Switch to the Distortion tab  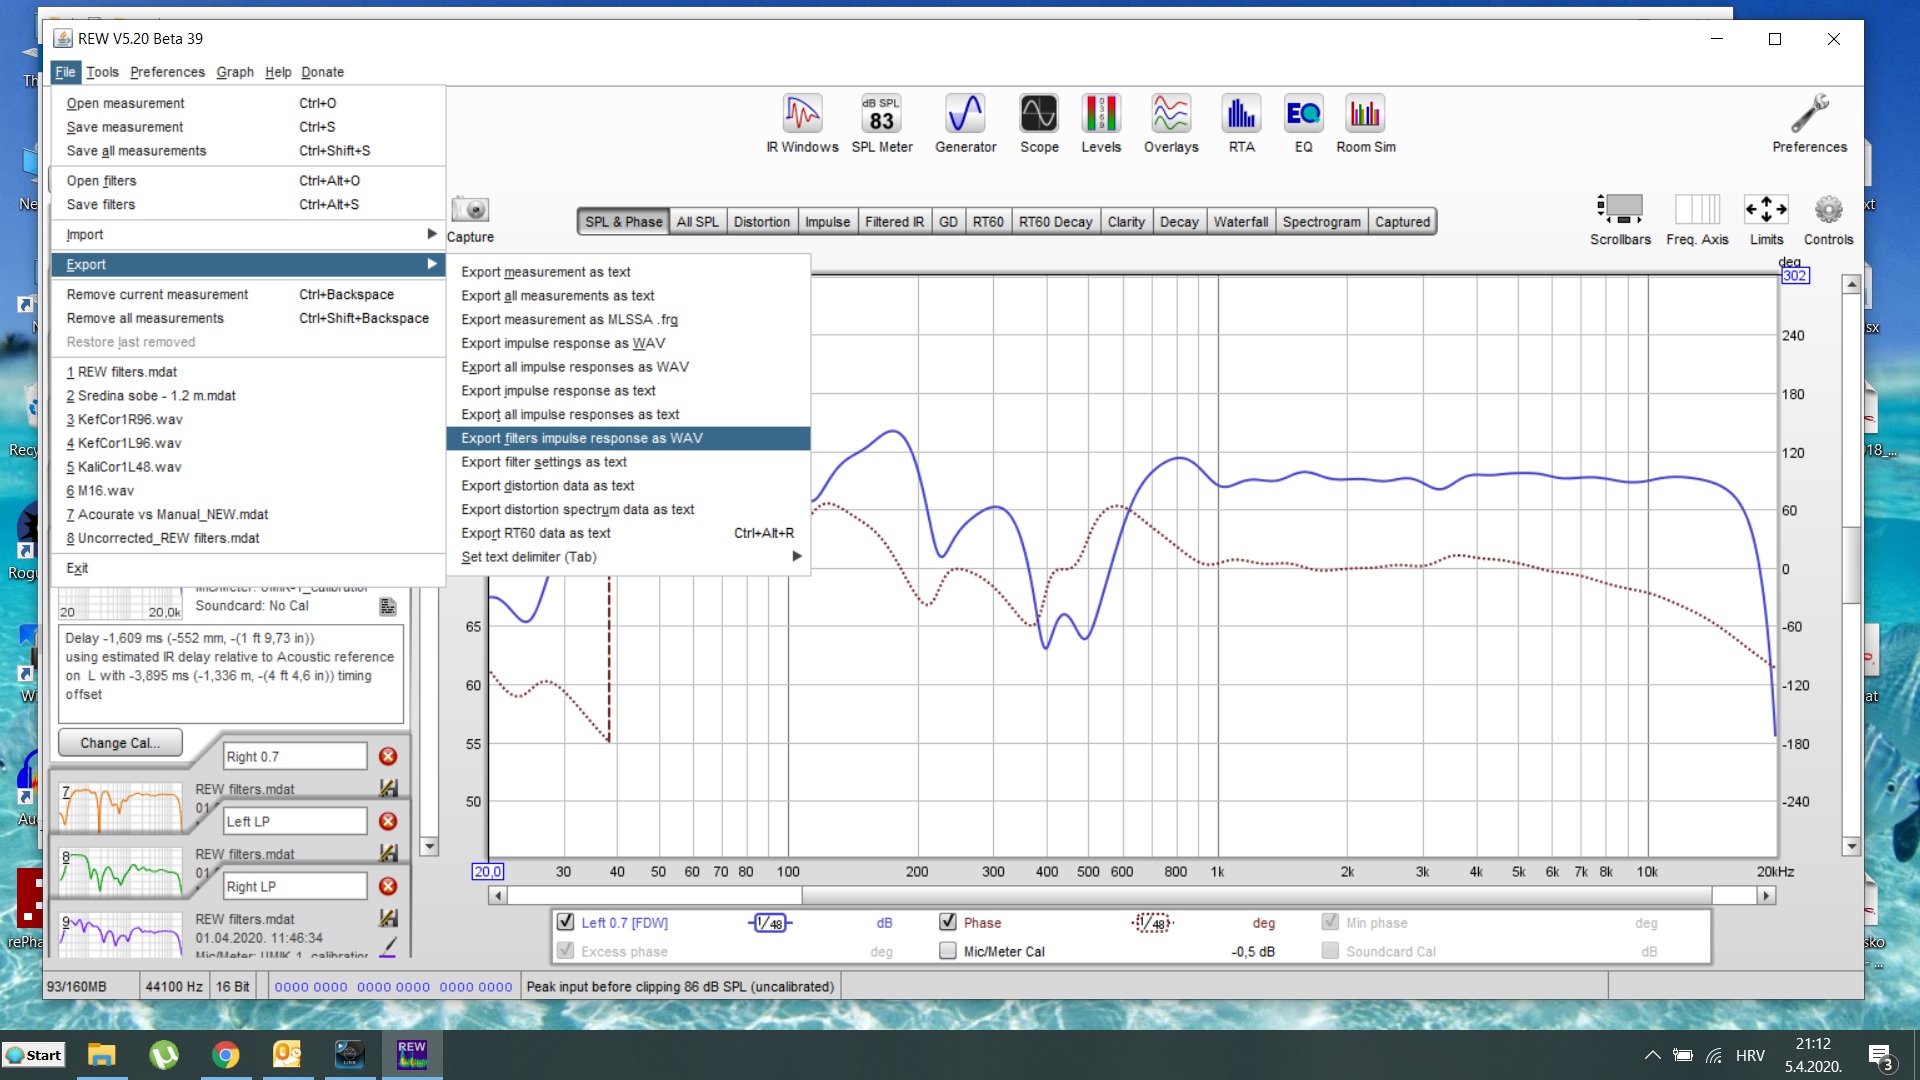[761, 222]
